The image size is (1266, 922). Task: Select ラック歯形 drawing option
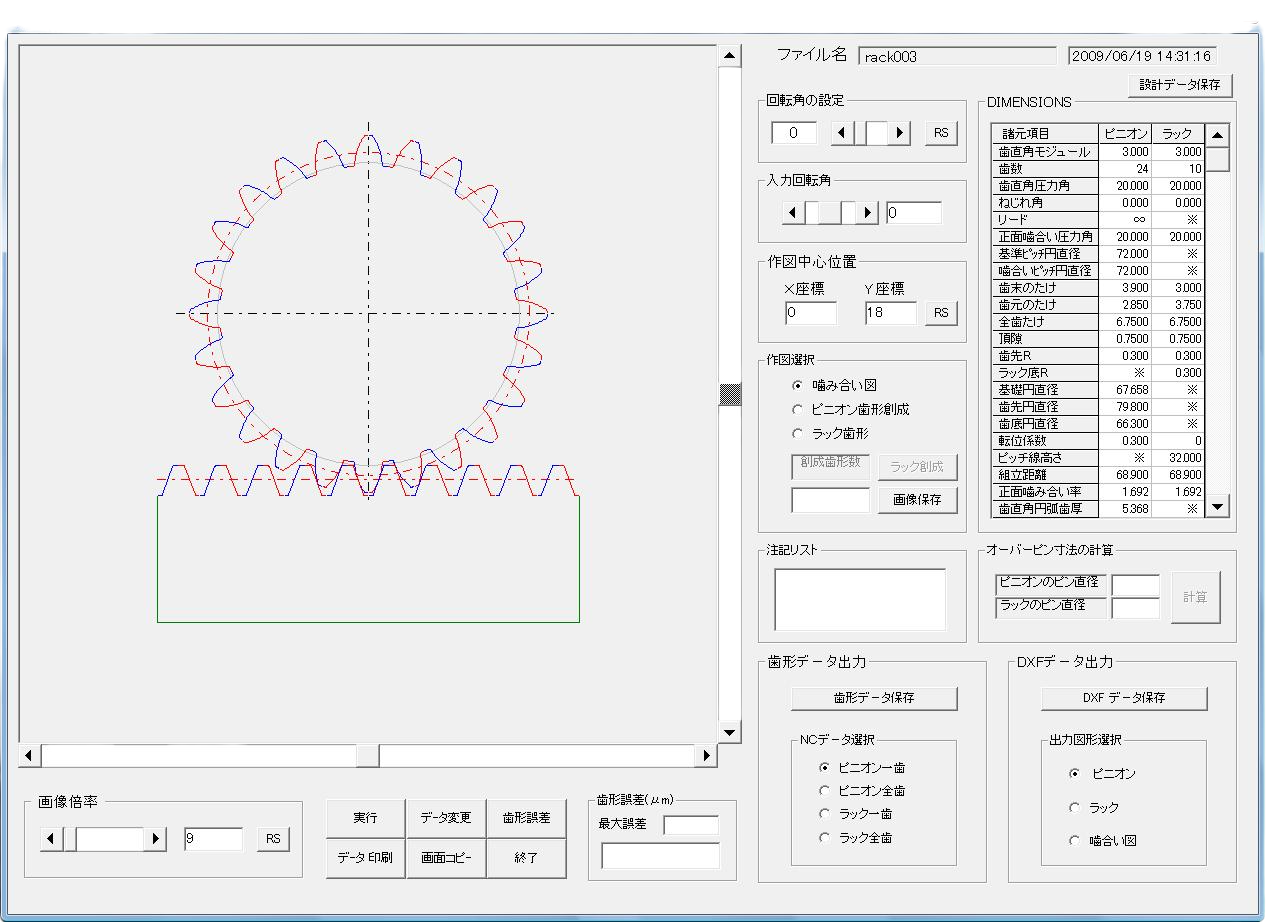click(x=797, y=434)
